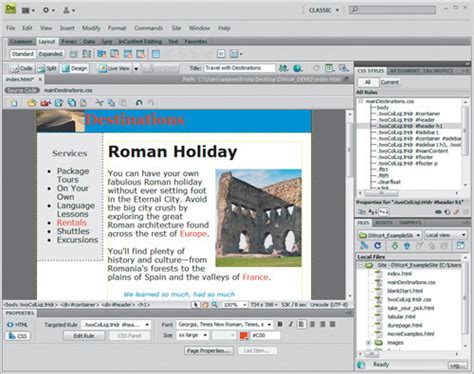Click the Copy icon in Standard toolbar
The image size is (474, 374).
click(x=111, y=103)
